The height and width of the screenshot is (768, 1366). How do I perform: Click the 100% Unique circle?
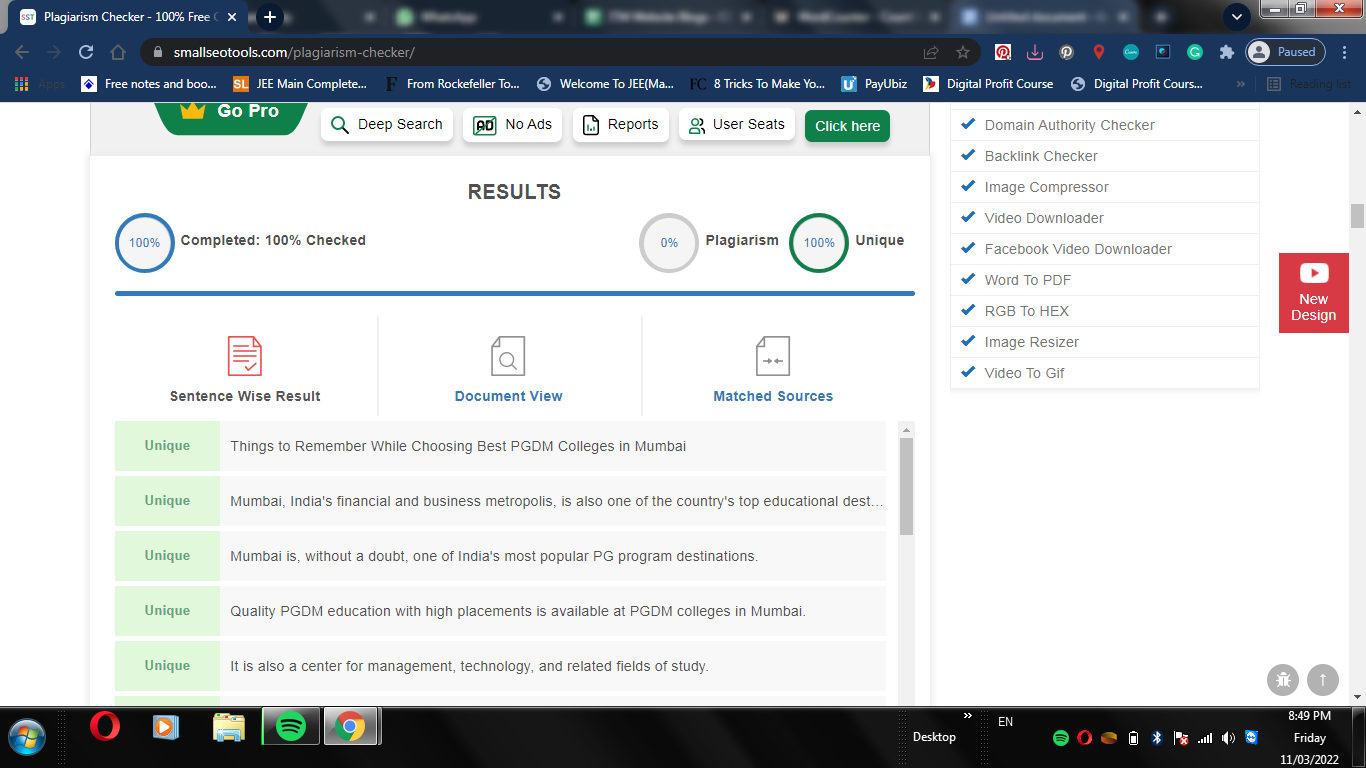[819, 242]
